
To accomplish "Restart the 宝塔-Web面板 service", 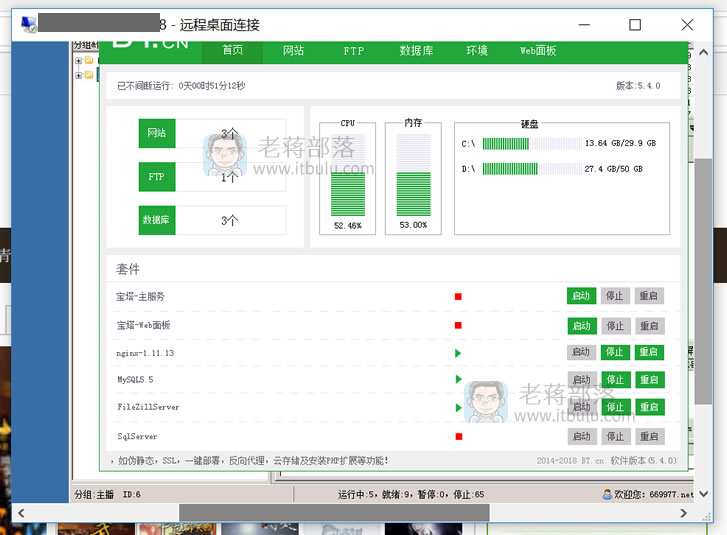I will pyautogui.click(x=649, y=326).
